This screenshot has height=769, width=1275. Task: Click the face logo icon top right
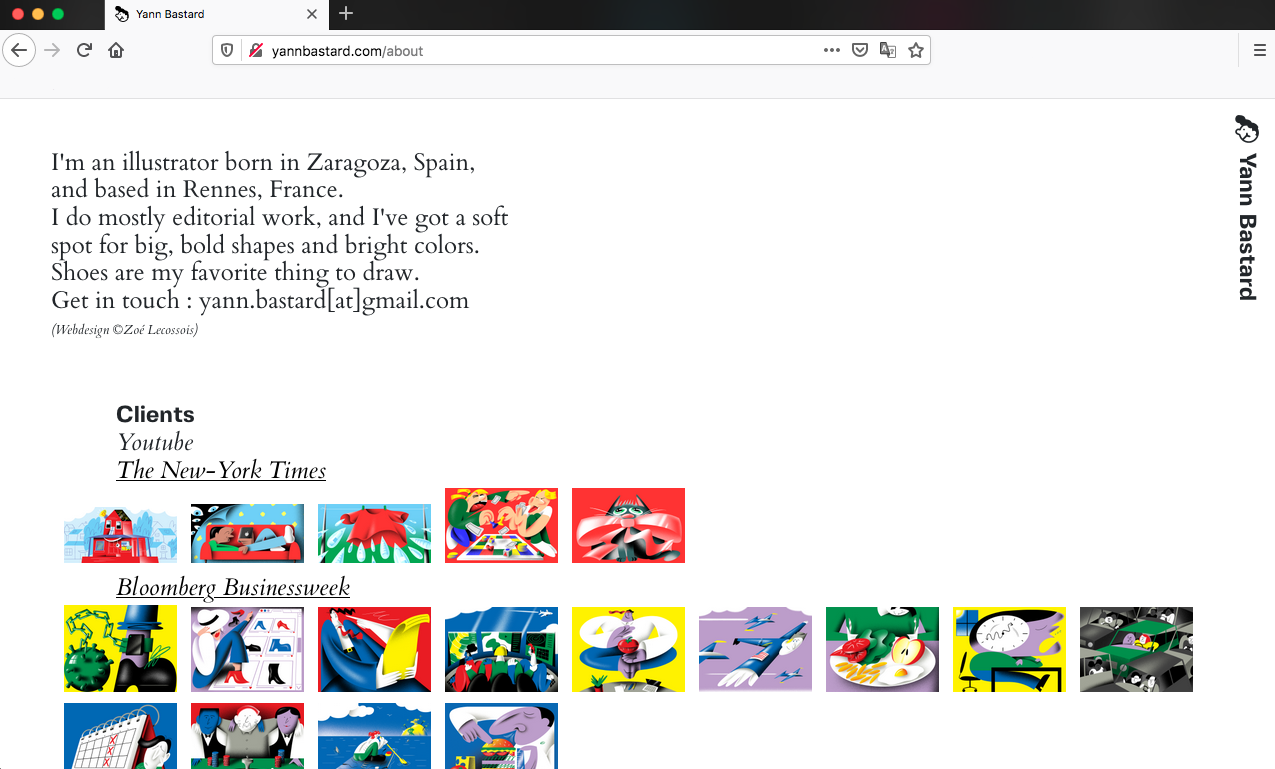pyautogui.click(x=1246, y=128)
